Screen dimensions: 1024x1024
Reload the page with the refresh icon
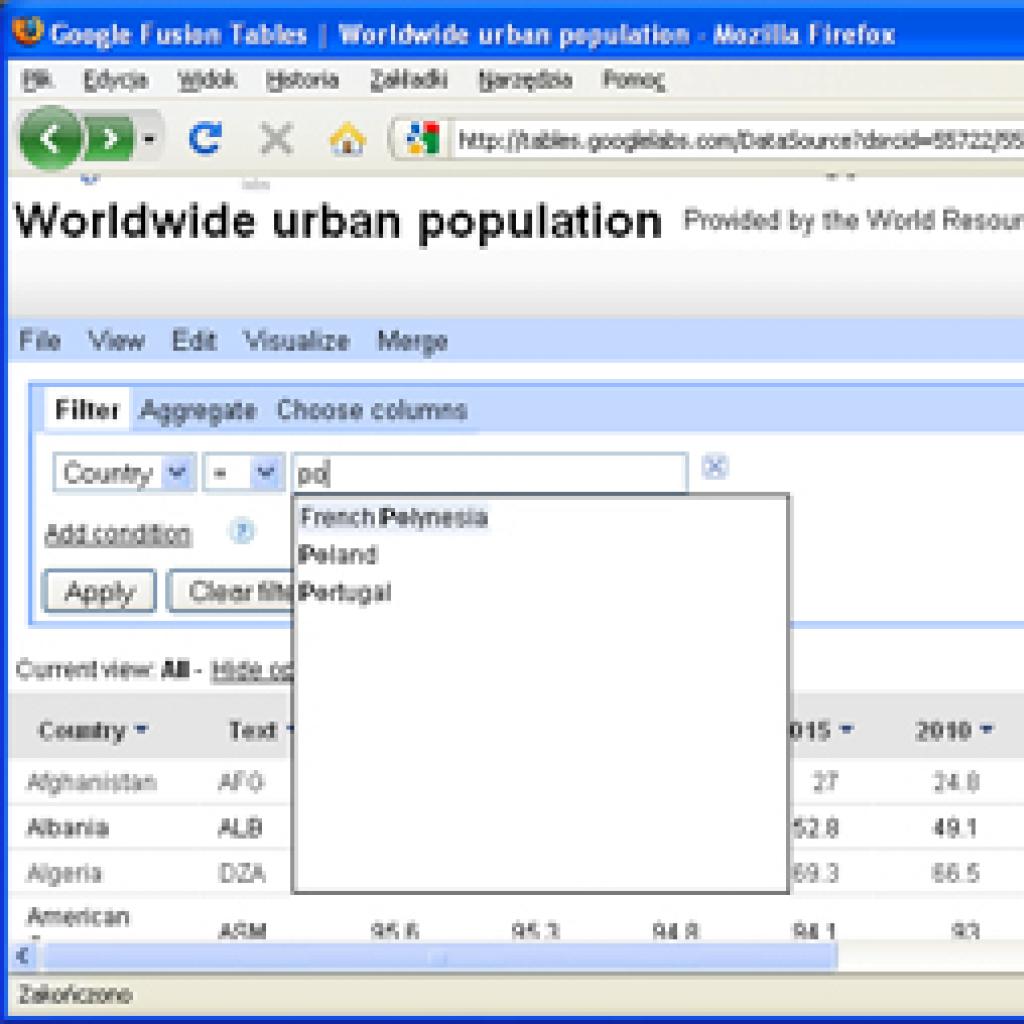[x=205, y=139]
